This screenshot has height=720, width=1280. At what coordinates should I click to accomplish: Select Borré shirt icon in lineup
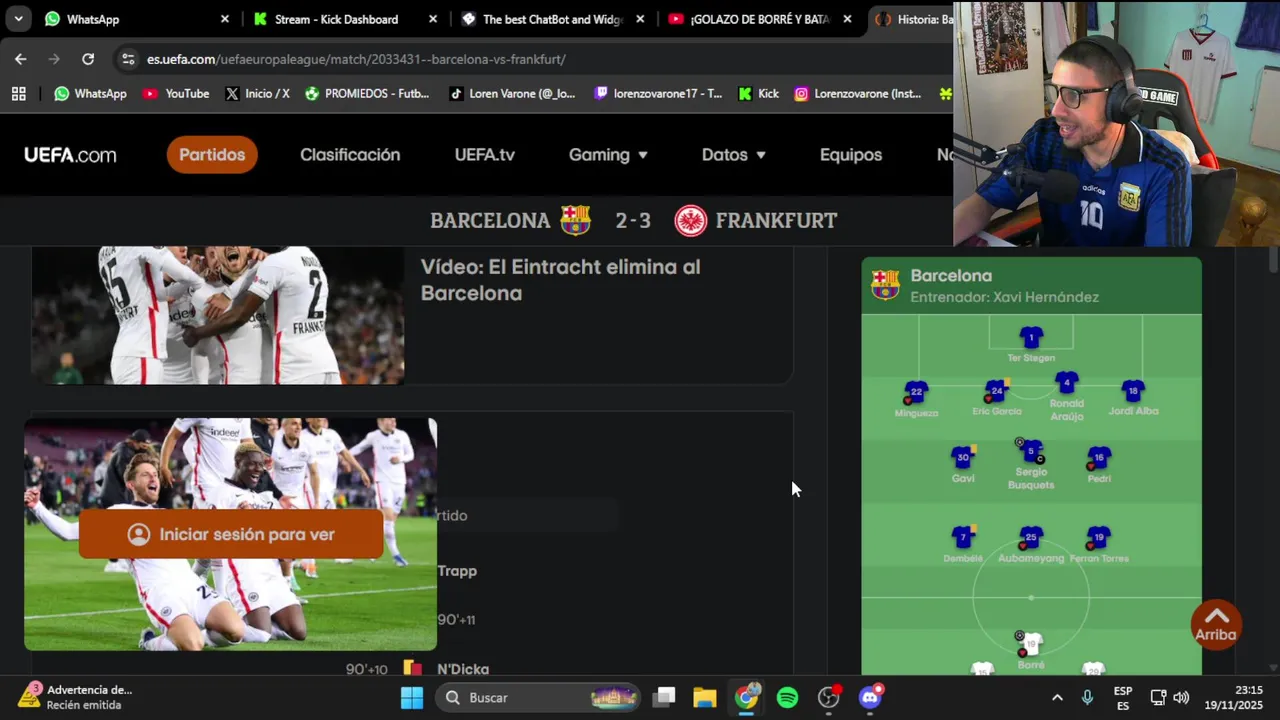tap(1031, 644)
